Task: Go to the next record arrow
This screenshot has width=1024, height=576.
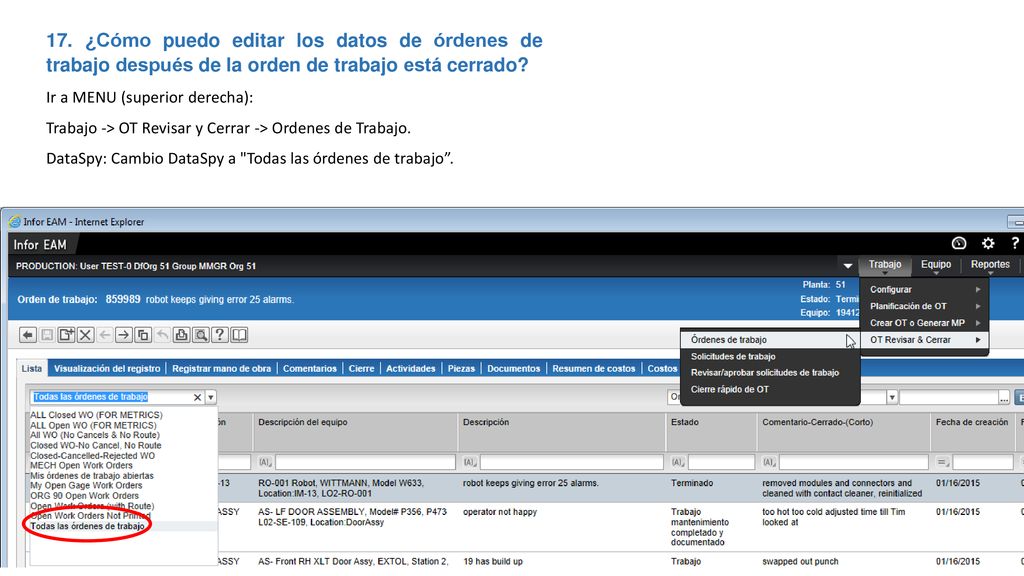Action: coord(123,335)
